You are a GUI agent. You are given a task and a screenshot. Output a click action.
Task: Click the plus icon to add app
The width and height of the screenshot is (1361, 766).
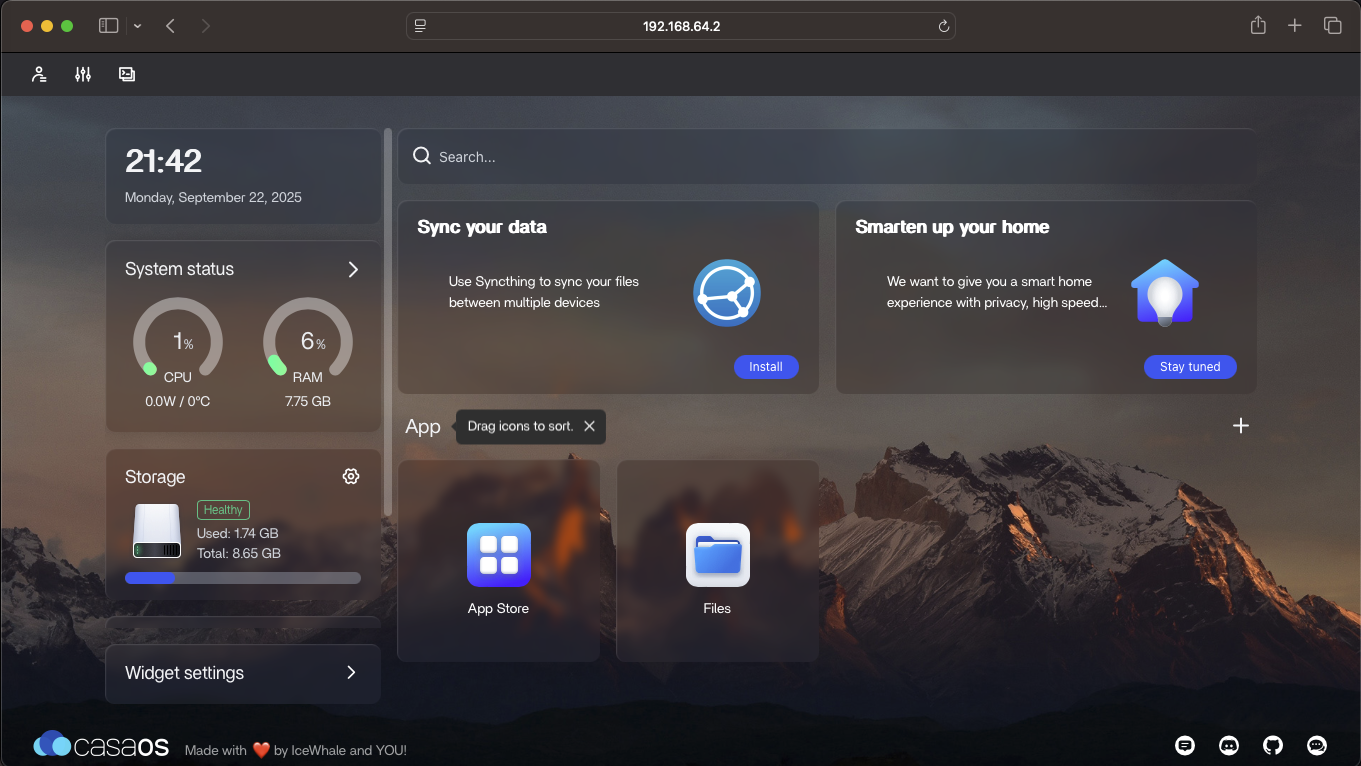[x=1241, y=426]
